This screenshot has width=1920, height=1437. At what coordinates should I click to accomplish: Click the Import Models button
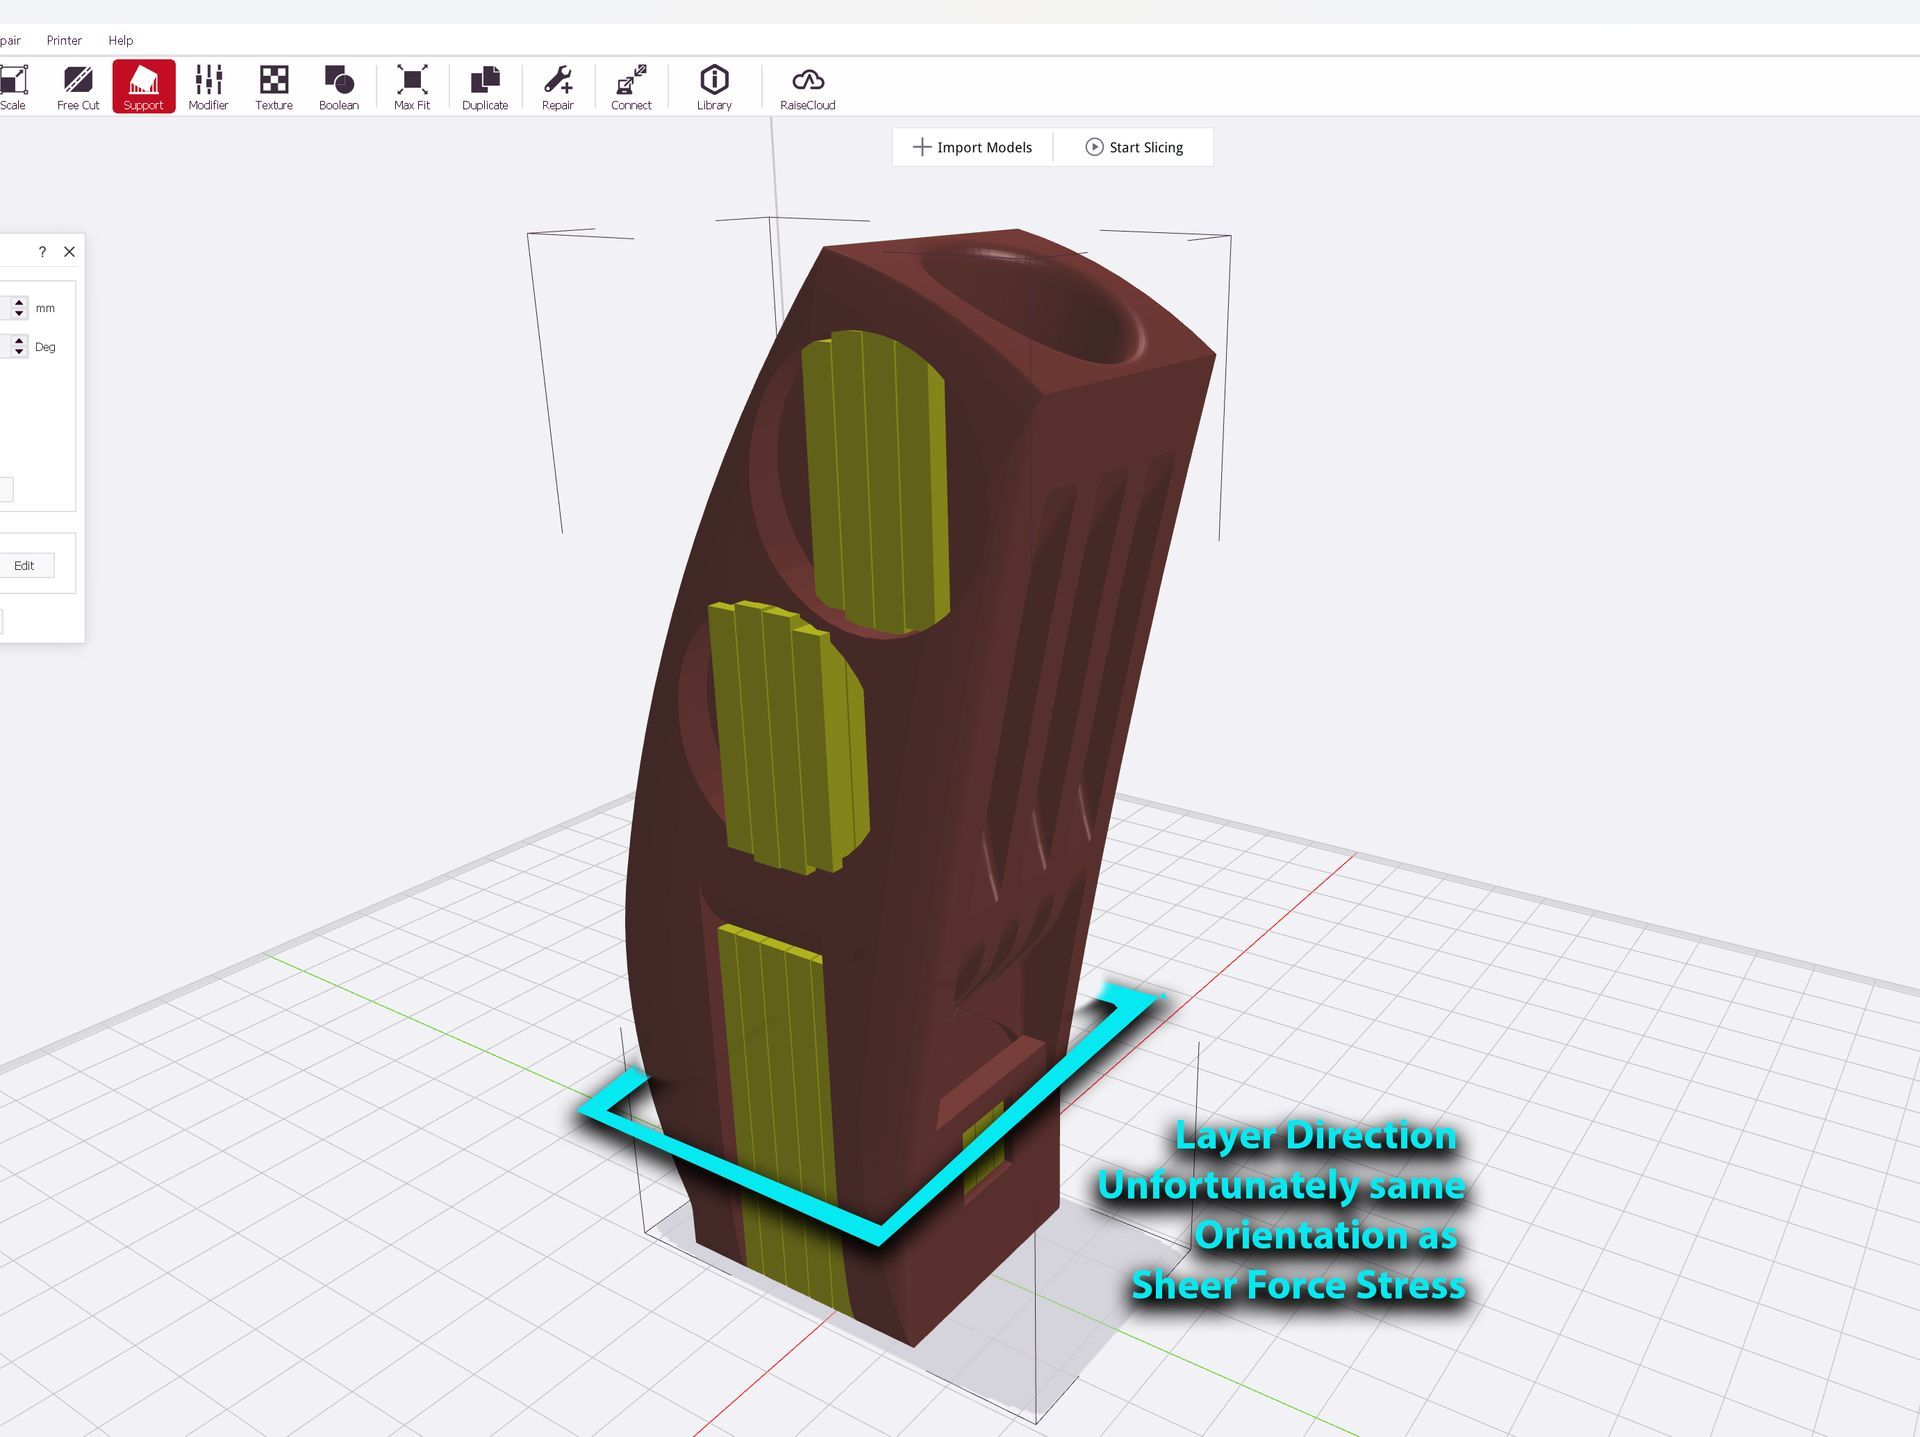coord(972,147)
